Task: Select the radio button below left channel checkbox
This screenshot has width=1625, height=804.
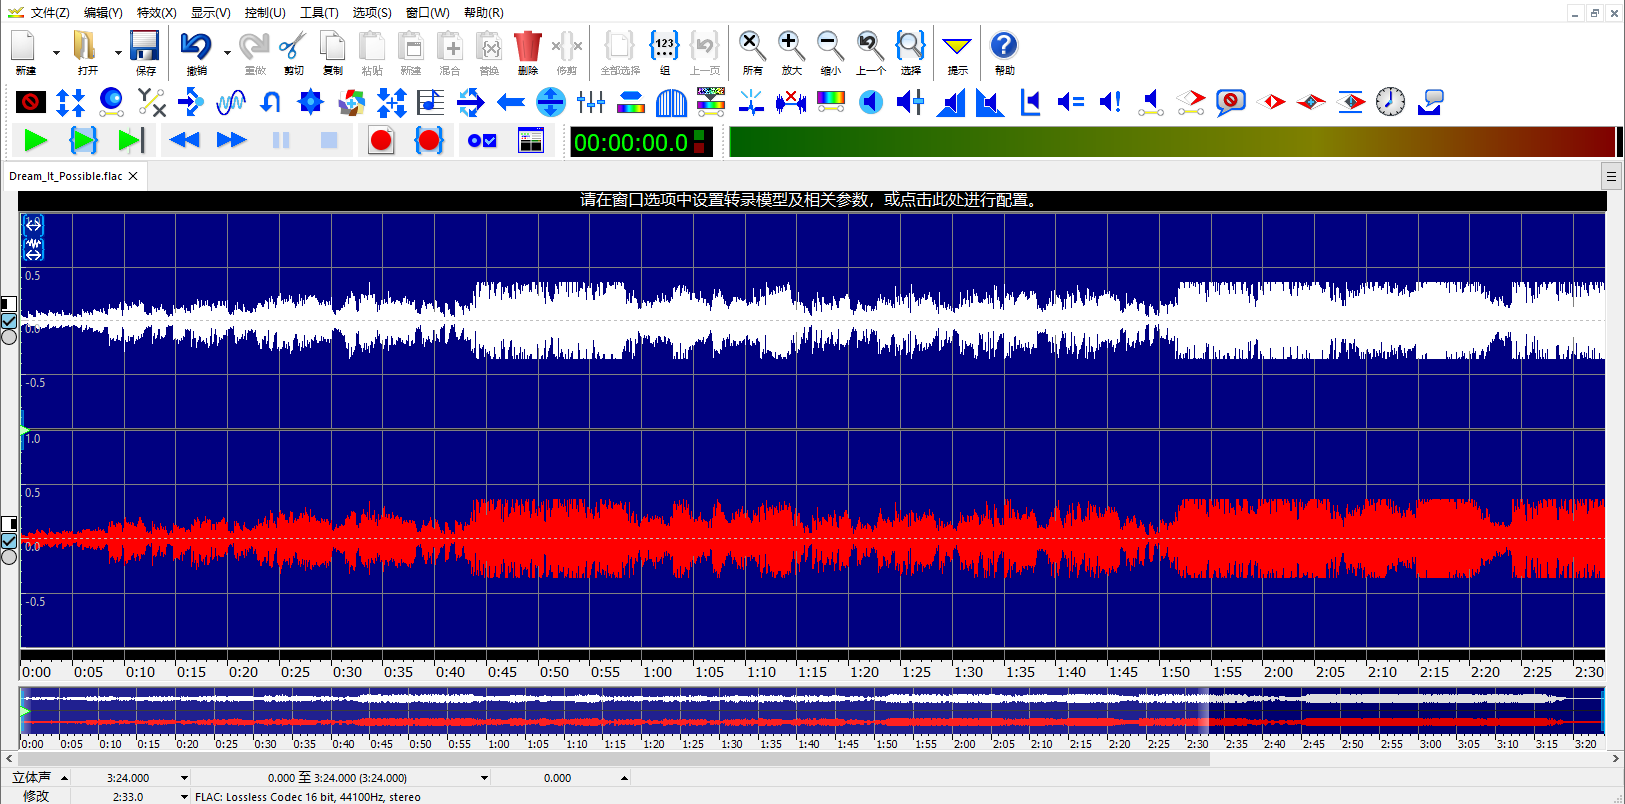Action: pyautogui.click(x=9, y=338)
